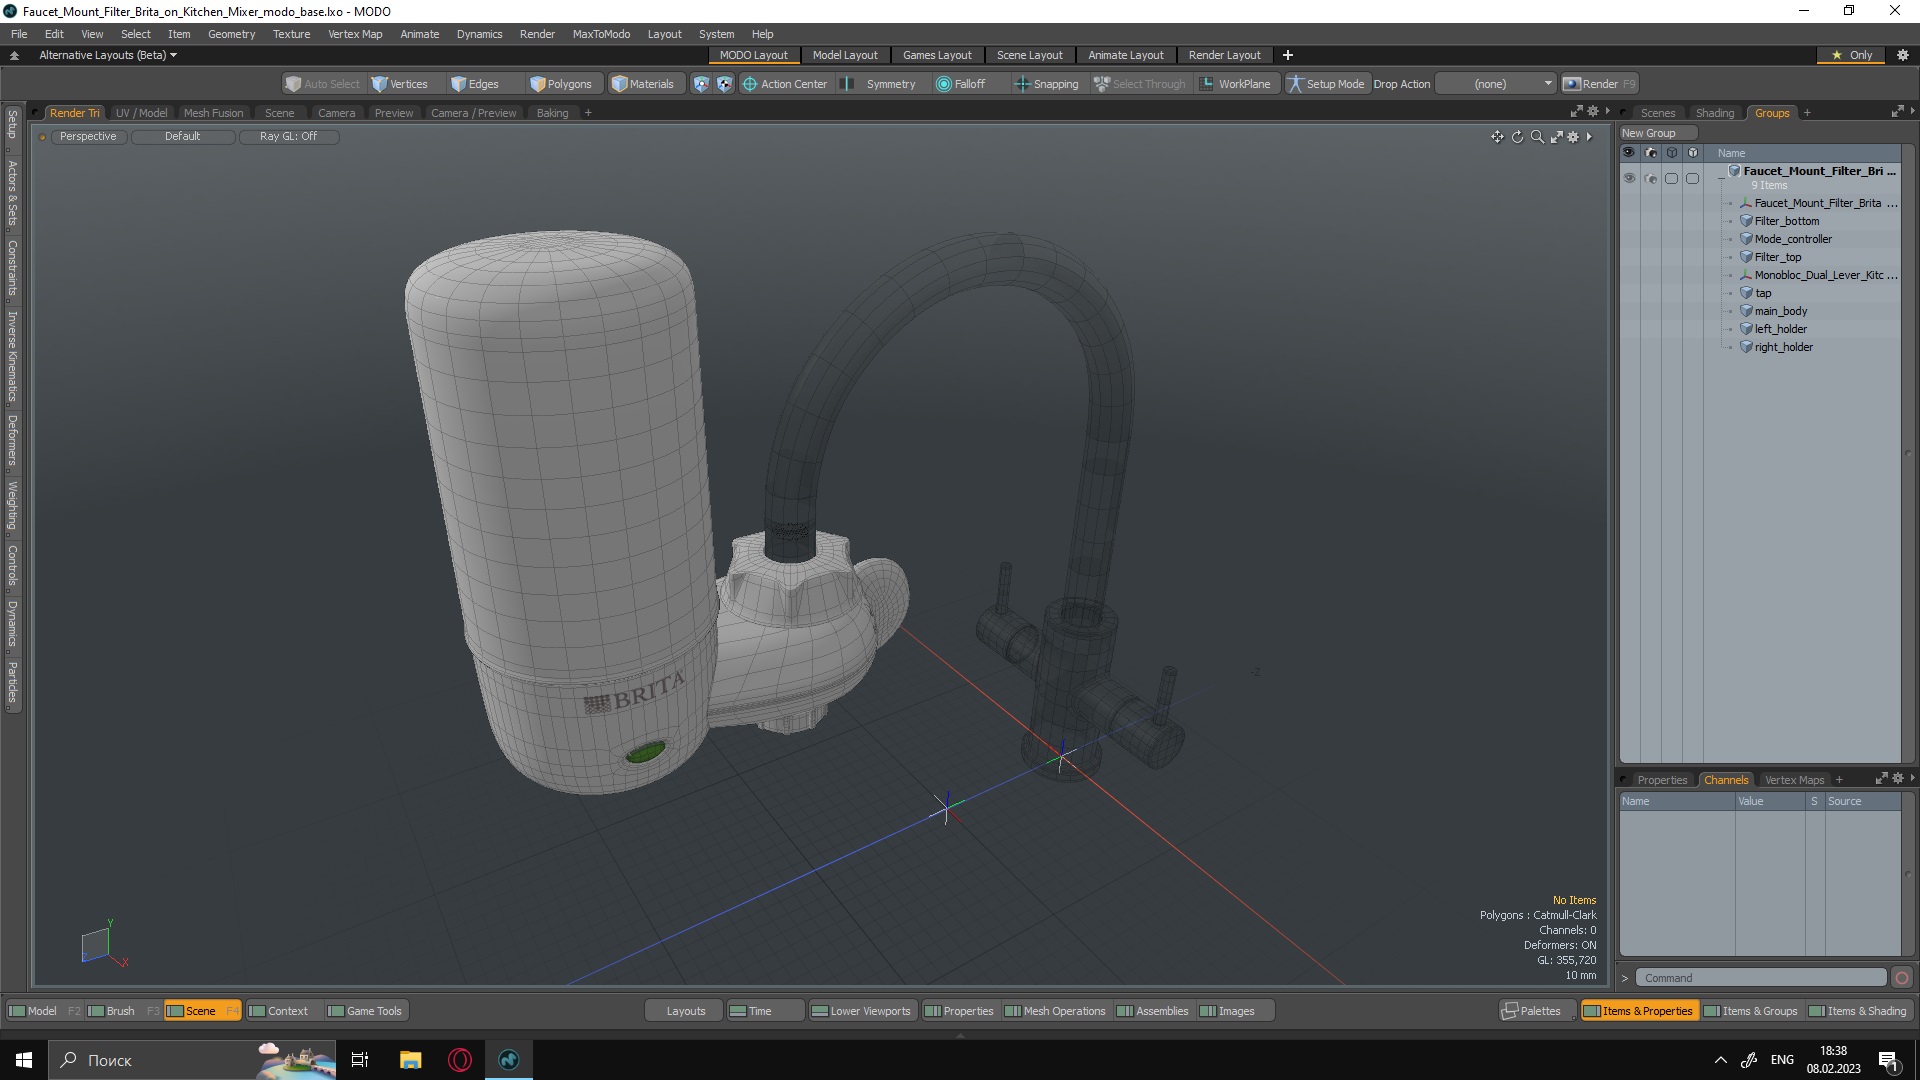Toggle the Only star button
The width and height of the screenshot is (1920, 1080).
click(1853, 55)
